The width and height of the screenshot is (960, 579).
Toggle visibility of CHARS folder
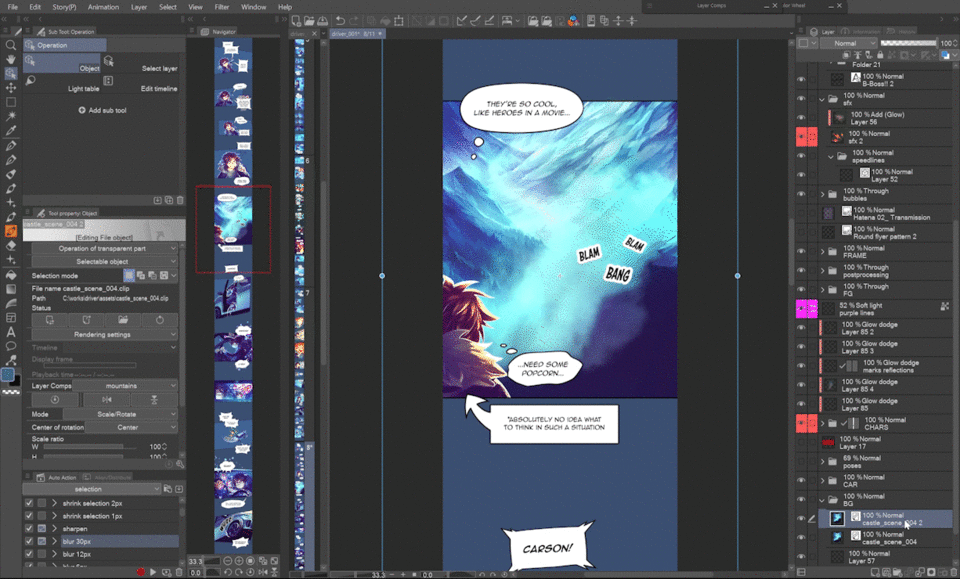pyautogui.click(x=801, y=423)
